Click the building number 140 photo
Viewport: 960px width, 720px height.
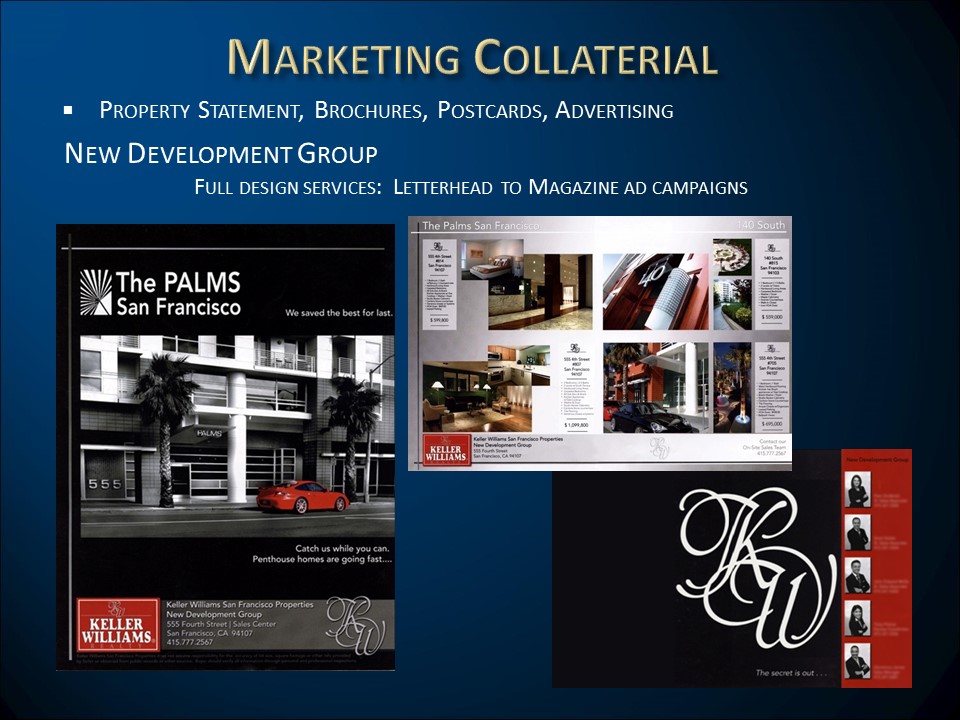coord(655,292)
